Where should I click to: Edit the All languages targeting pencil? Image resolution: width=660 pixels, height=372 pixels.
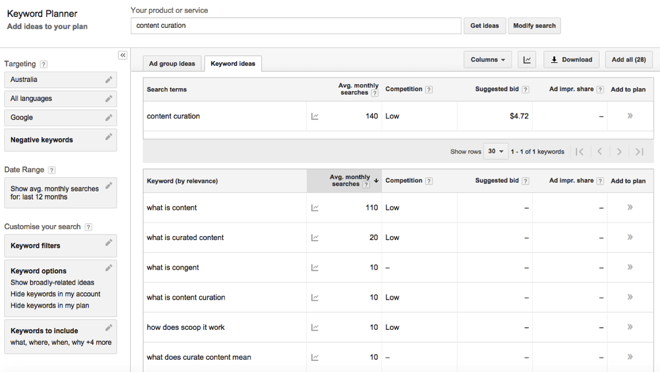pyautogui.click(x=109, y=98)
